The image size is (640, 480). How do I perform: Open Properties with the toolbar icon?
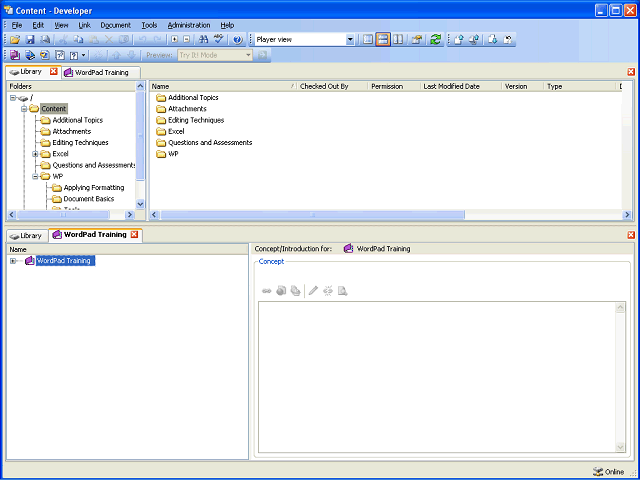[x=416, y=40]
